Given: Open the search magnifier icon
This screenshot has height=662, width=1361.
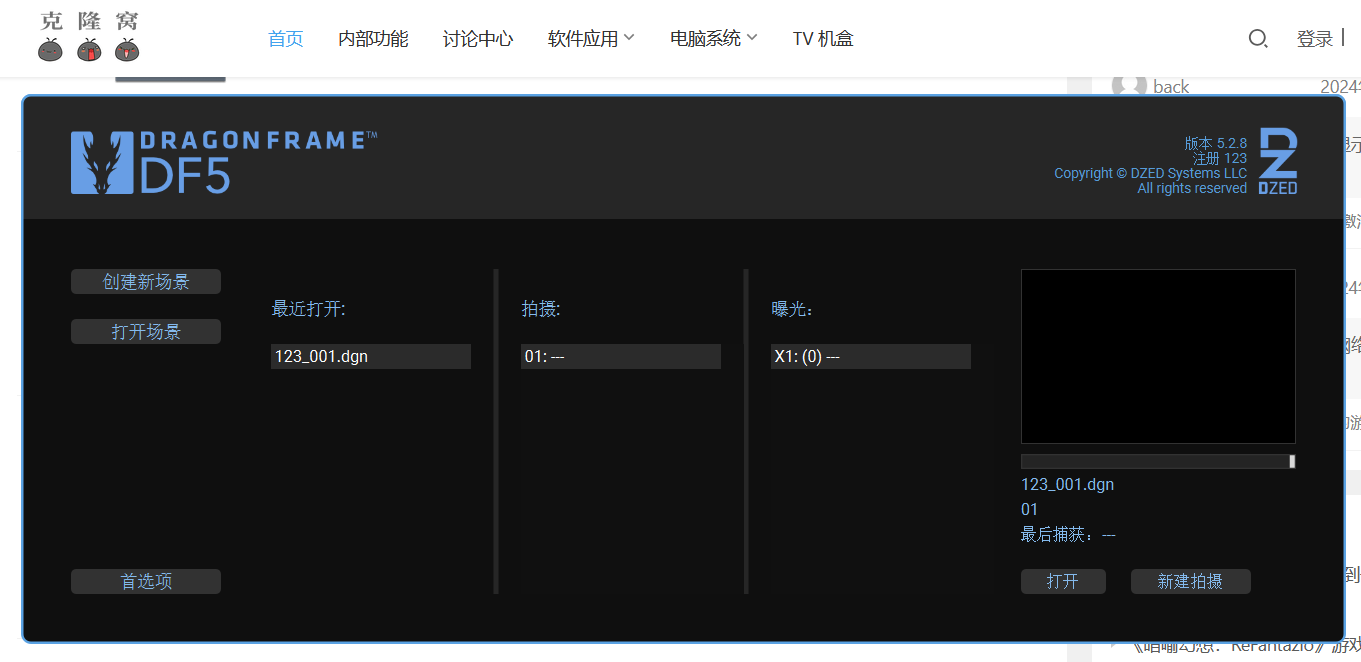Looking at the screenshot, I should (x=1258, y=39).
